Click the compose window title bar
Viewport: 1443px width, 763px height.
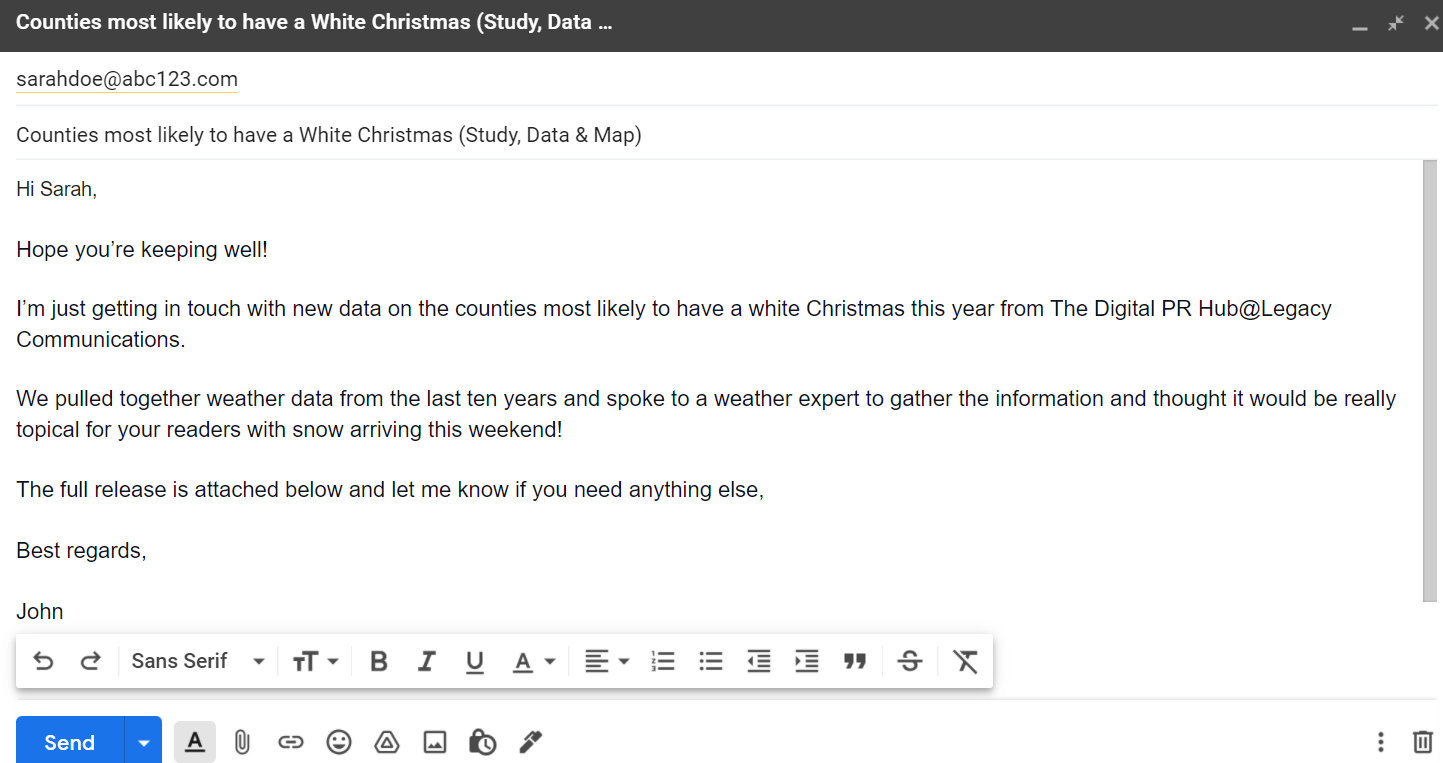[721, 25]
